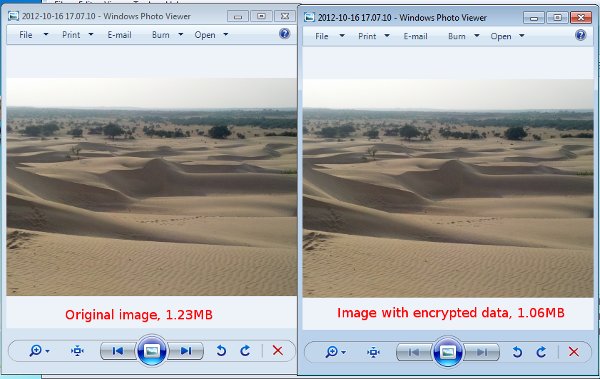This screenshot has height=379, width=600.
Task: Play slide show in left viewer
Action: point(152,351)
